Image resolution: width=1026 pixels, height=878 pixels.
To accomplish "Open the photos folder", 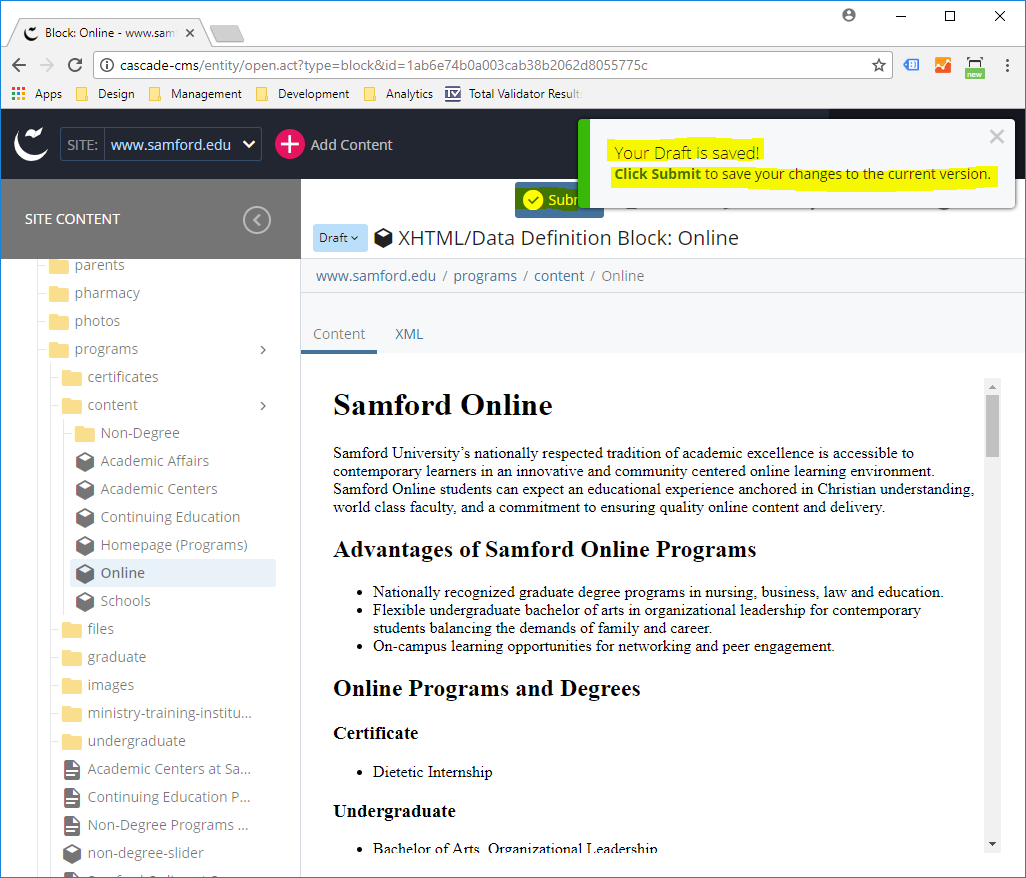I will point(84,321).
